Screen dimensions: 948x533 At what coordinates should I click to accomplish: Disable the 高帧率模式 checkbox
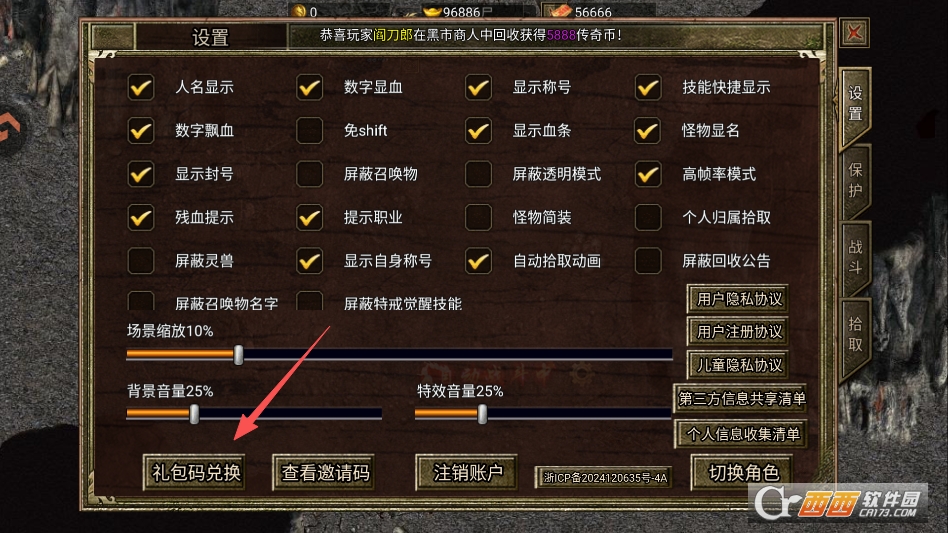coord(648,174)
